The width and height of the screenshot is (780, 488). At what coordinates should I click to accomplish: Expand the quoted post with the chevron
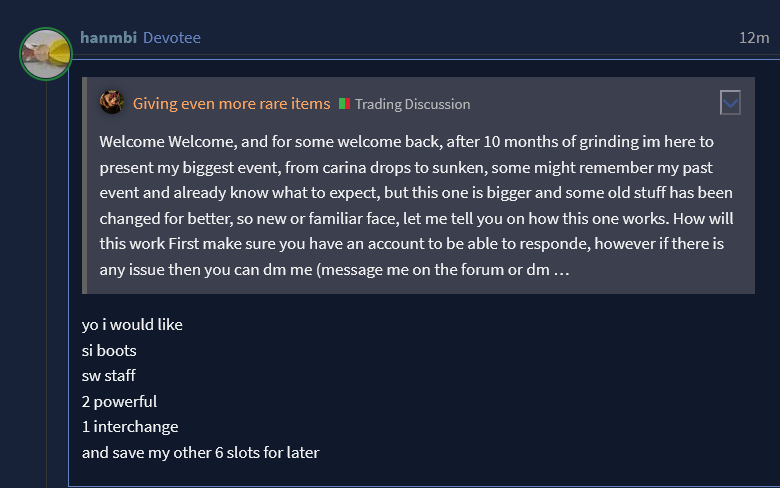tap(730, 102)
